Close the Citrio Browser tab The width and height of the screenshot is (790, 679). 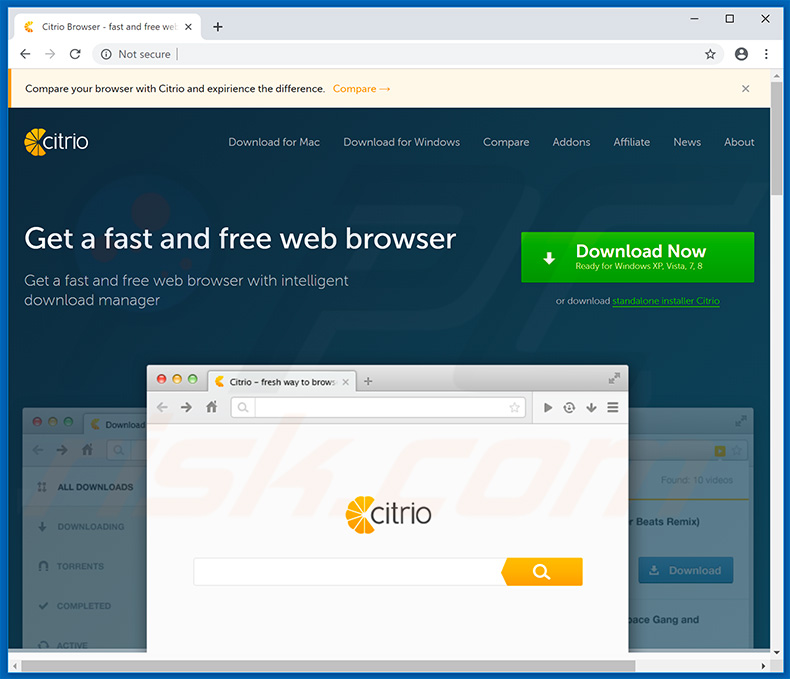point(188,27)
